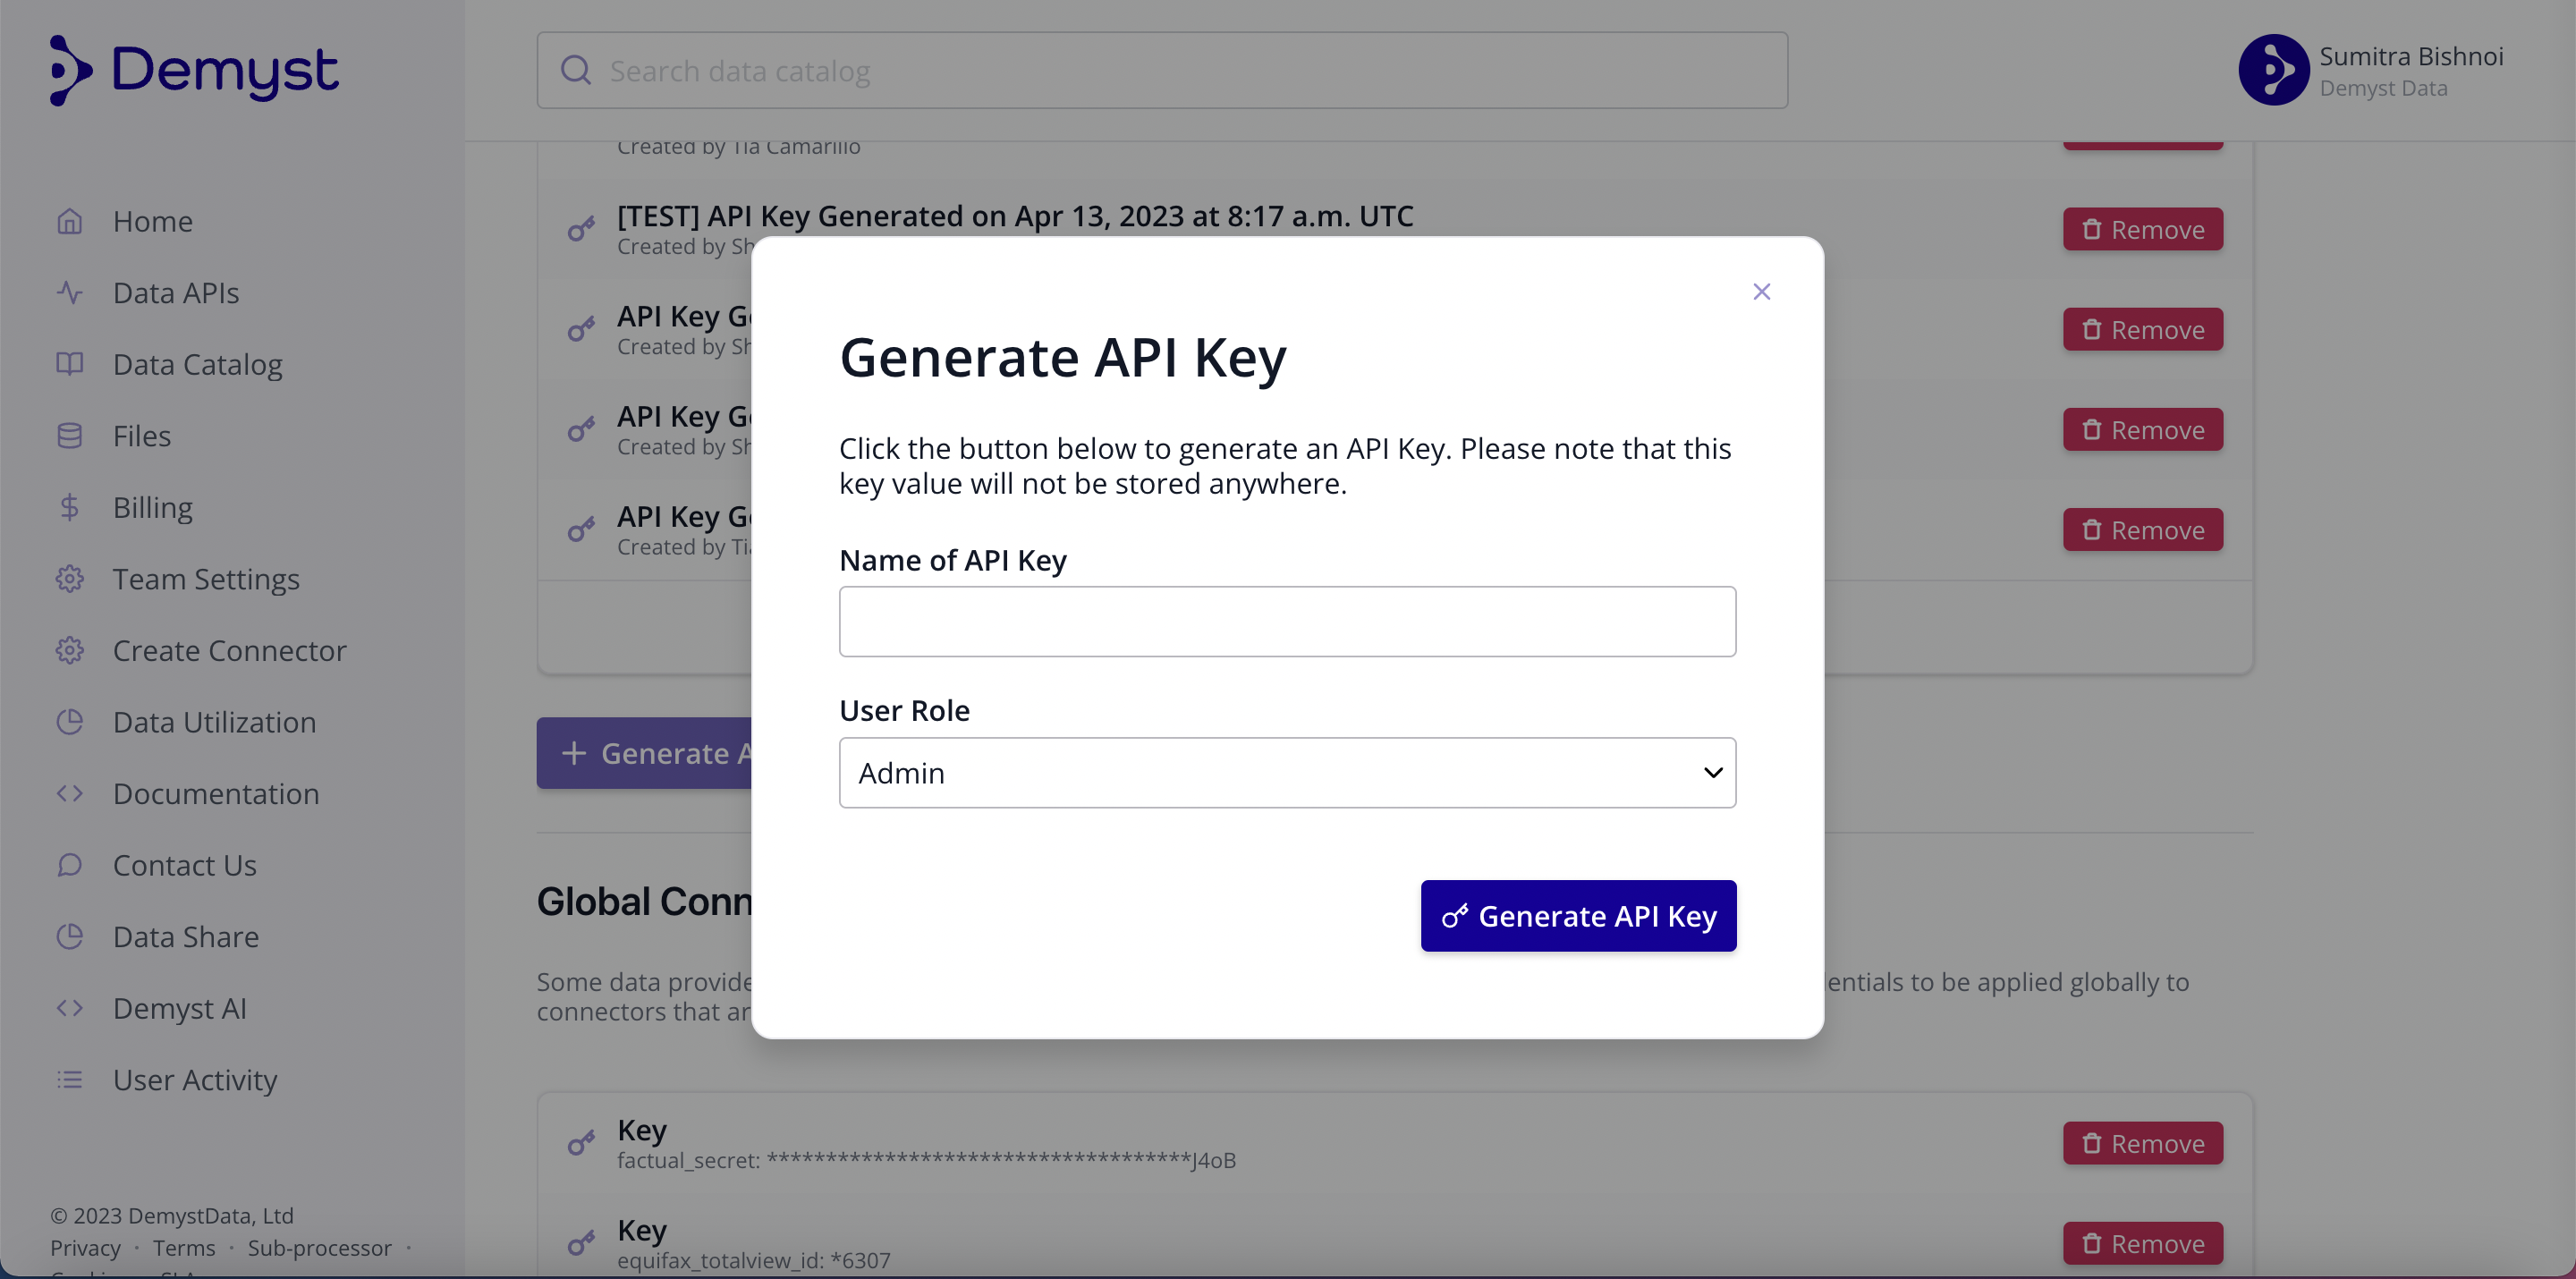Click the Data Catalog book icon
Image resolution: width=2576 pixels, height=1279 pixels.
point(69,364)
